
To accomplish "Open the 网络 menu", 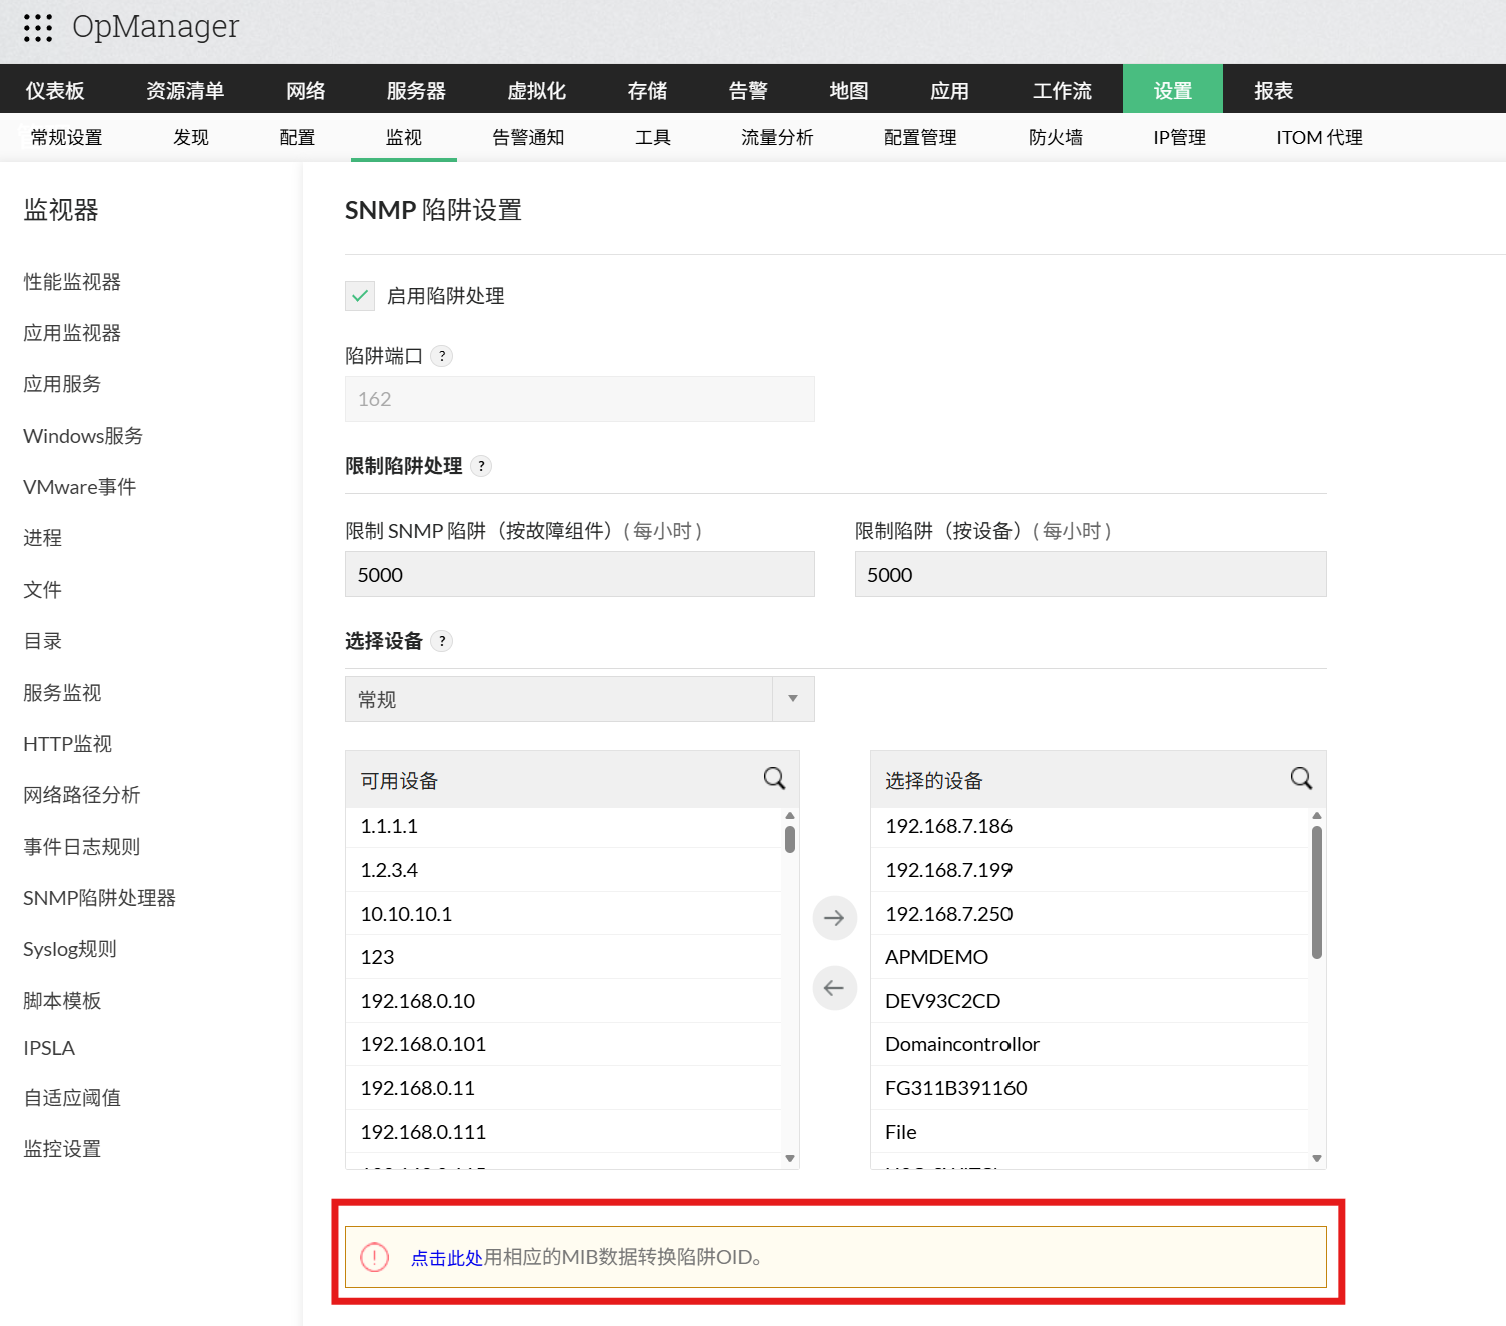I will coord(306,91).
